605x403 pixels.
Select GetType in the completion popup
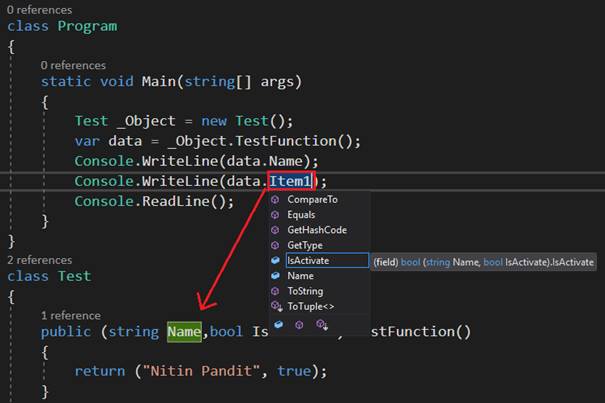point(305,245)
